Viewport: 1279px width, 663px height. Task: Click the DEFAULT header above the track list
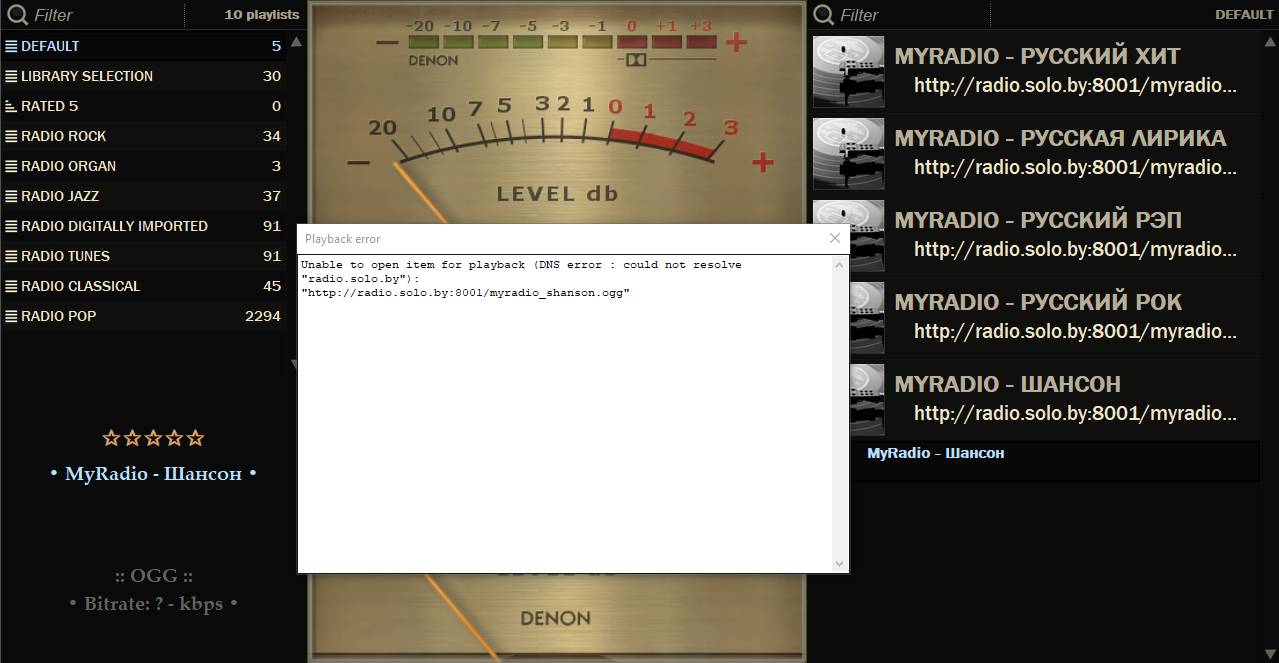tap(1244, 15)
